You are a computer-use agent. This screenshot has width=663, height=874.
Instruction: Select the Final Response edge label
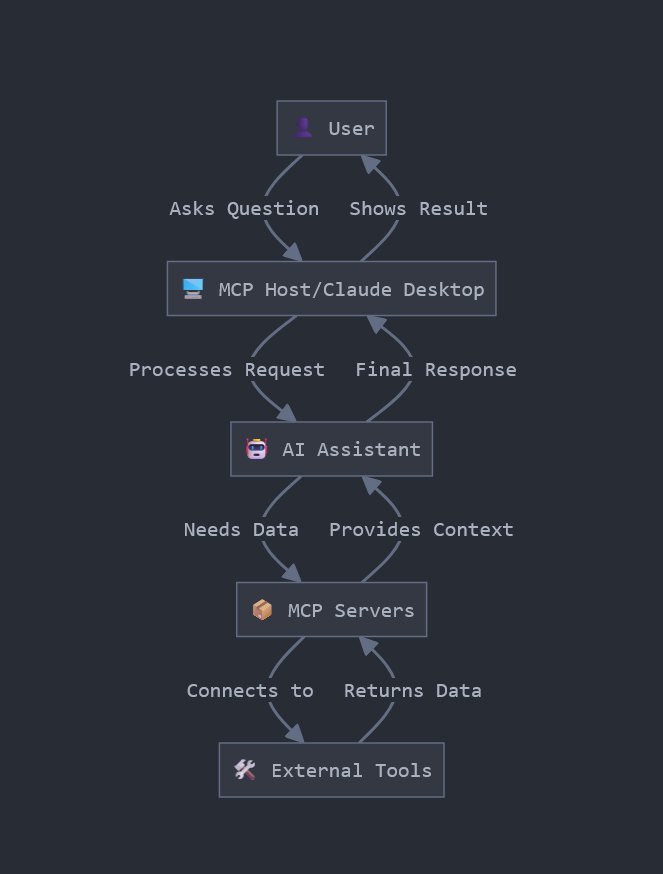(436, 369)
